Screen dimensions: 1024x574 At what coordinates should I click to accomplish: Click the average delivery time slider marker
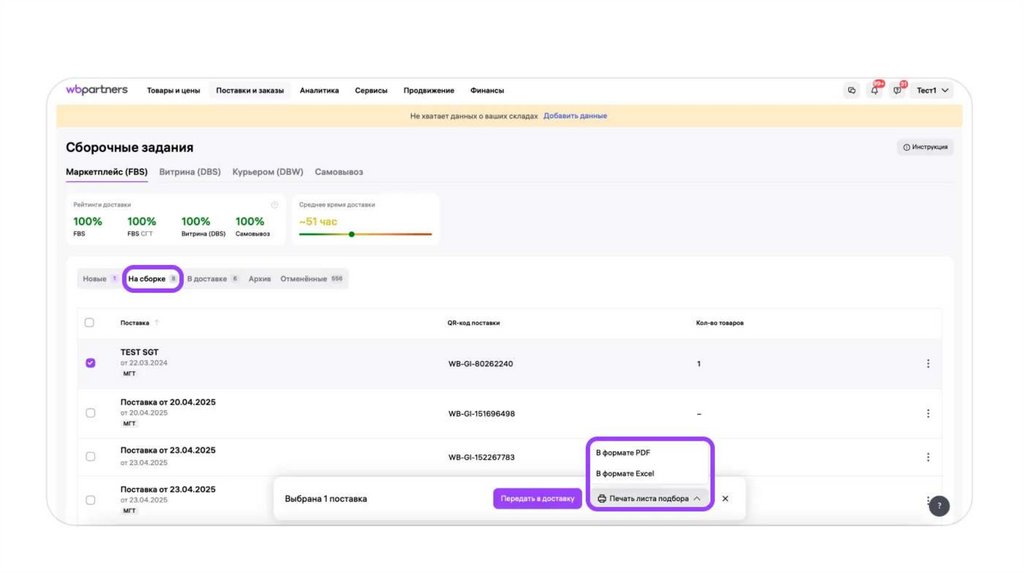pos(351,234)
